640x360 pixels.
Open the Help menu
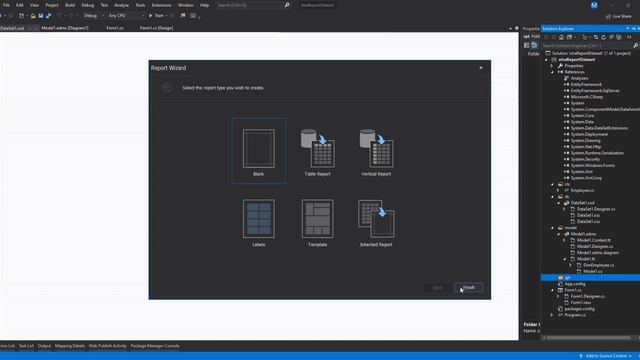(x=204, y=5)
